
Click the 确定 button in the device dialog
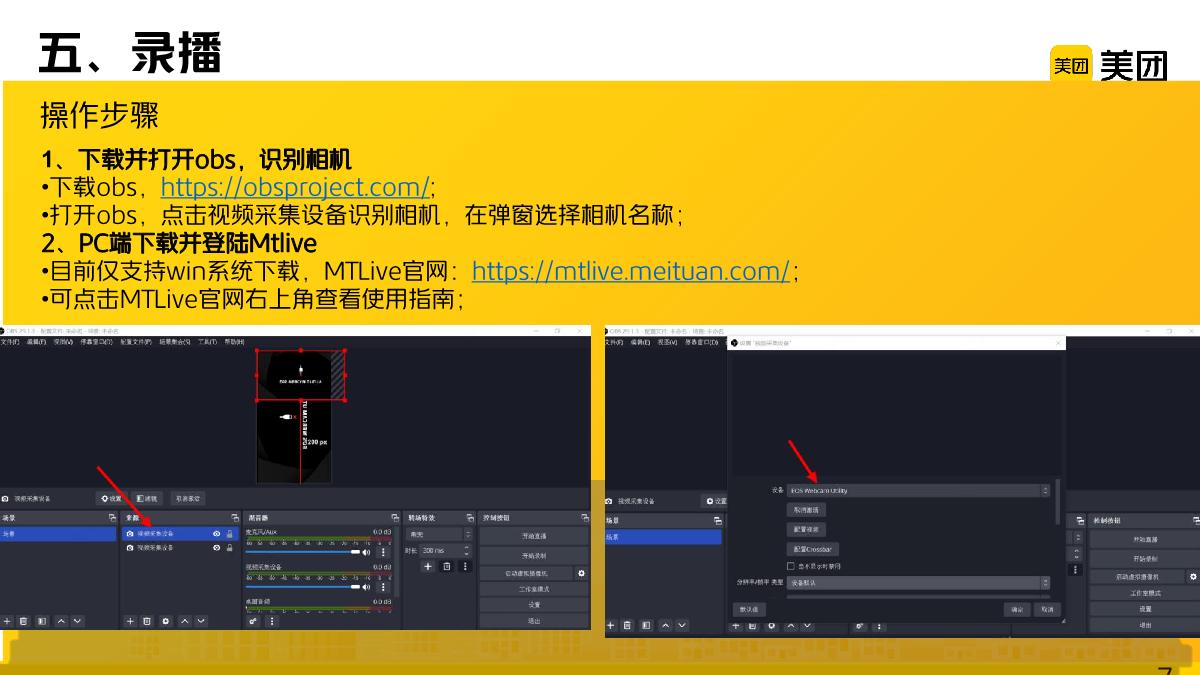pos(1017,609)
